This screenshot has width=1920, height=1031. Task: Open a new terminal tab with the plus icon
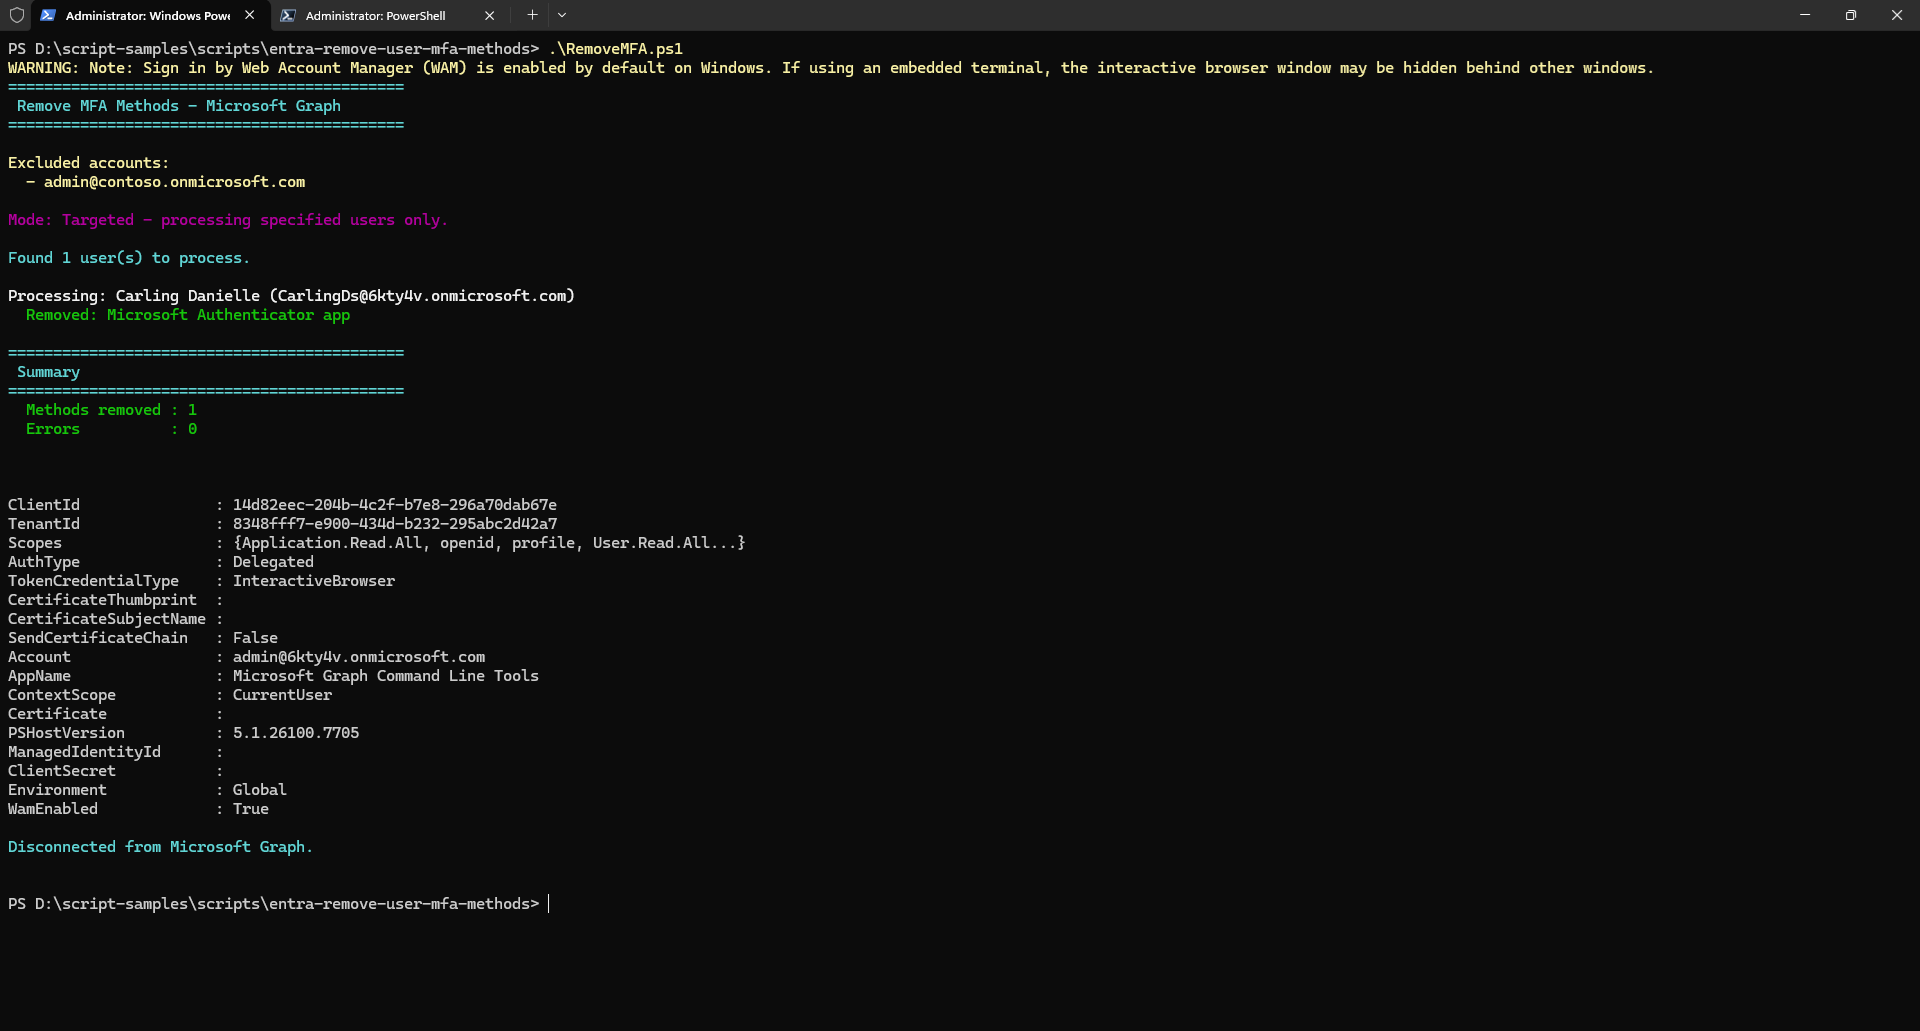tap(532, 15)
